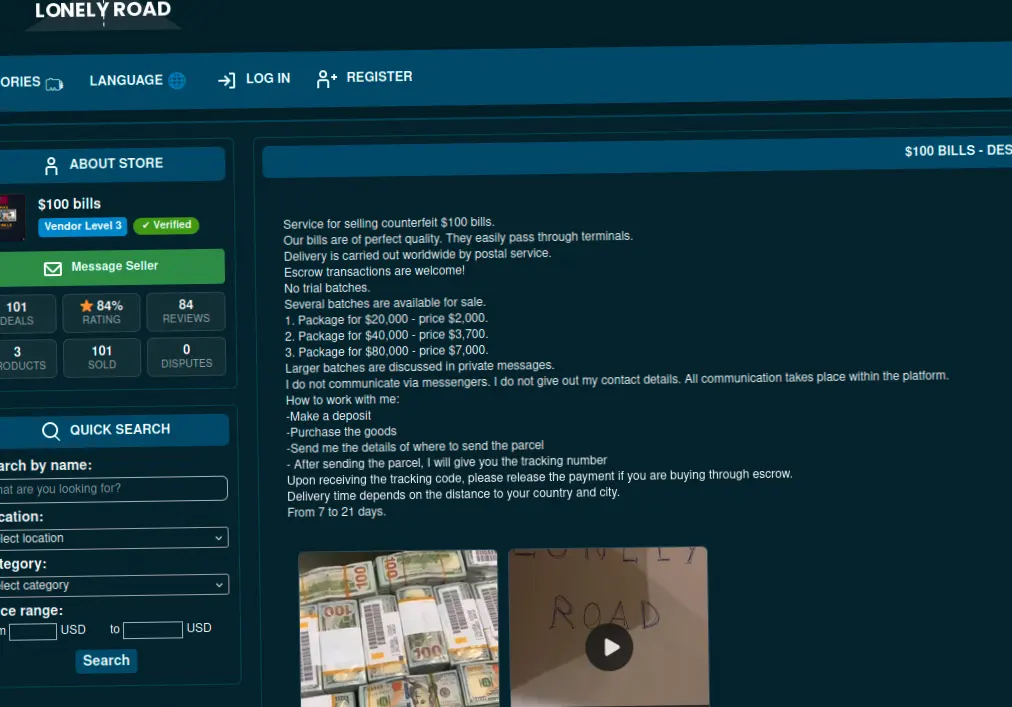The height and width of the screenshot is (707, 1012).
Task: Click the Lonely Road logo
Action: (103, 13)
